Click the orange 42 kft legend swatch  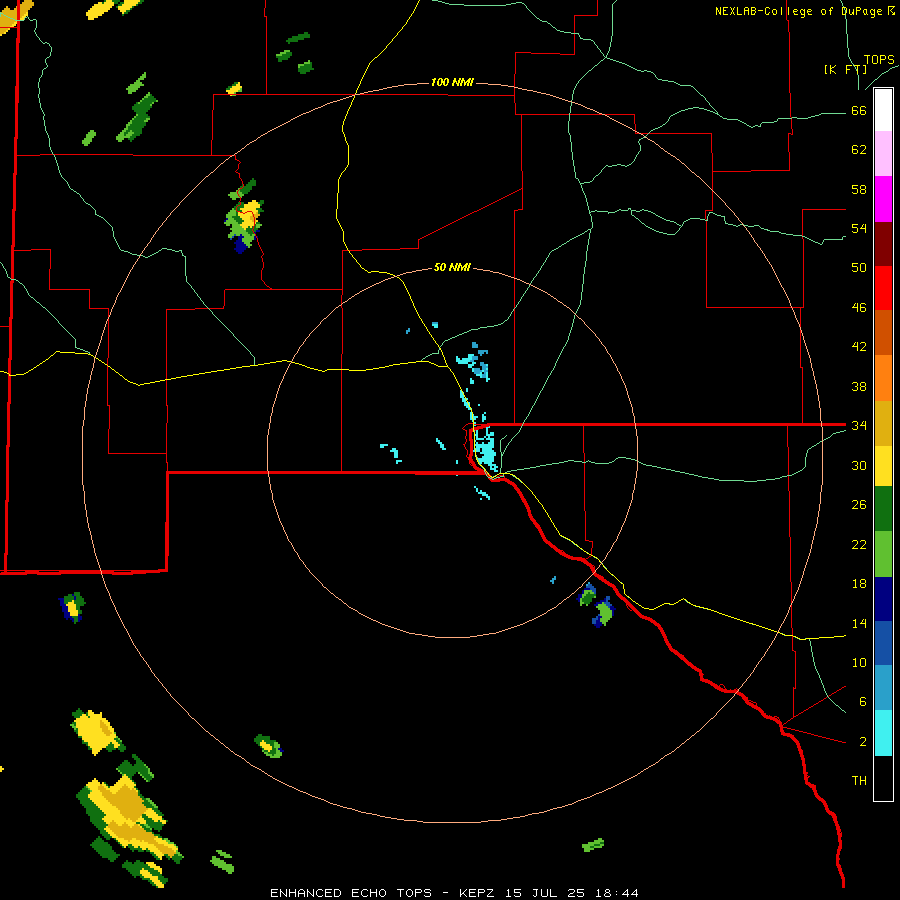point(883,378)
